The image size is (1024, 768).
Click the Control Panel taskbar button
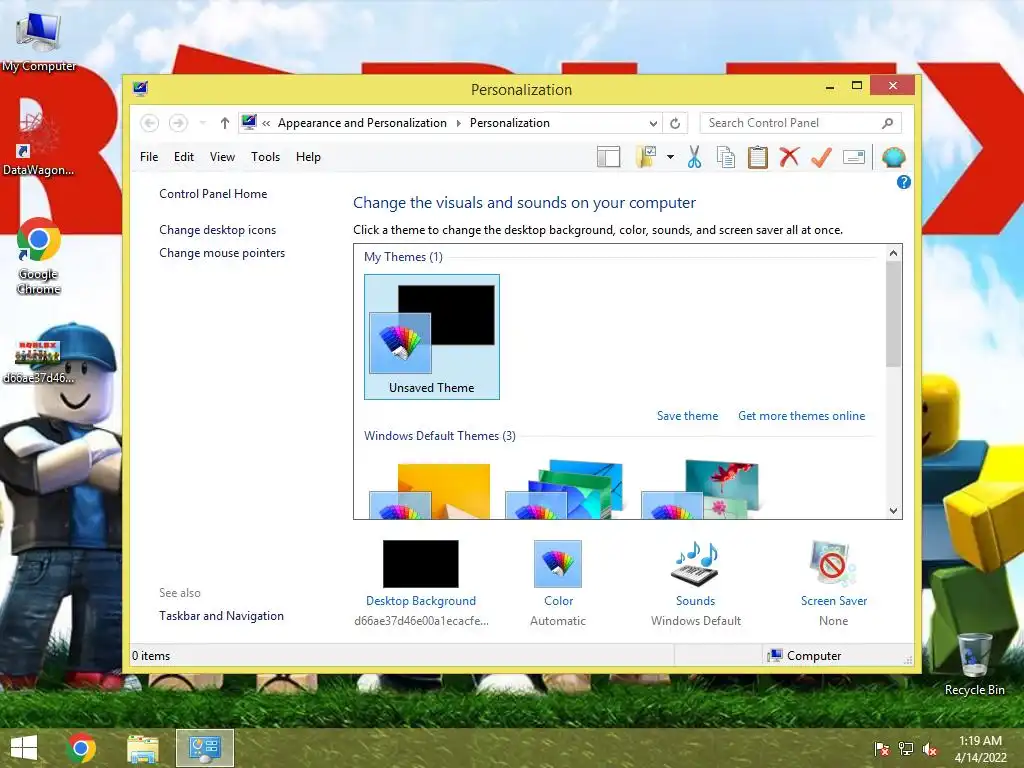(204, 748)
